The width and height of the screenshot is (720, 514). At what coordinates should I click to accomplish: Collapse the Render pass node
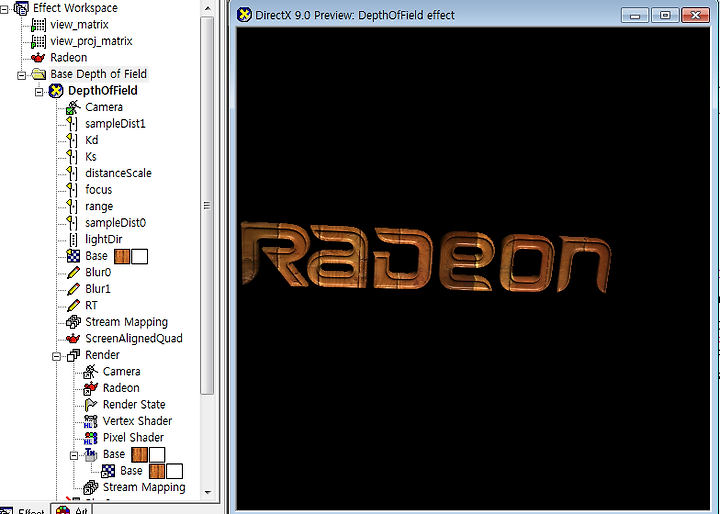click(56, 356)
